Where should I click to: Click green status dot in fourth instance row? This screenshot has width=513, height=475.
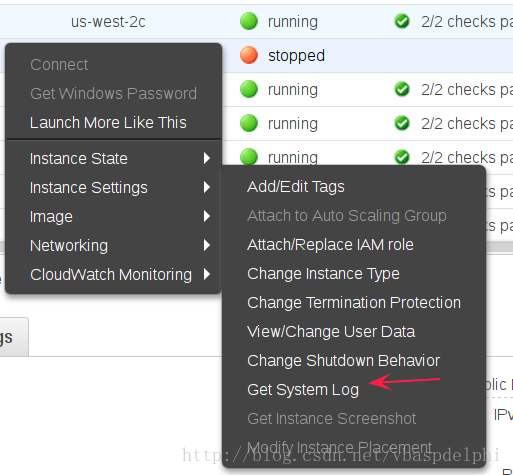tap(249, 123)
